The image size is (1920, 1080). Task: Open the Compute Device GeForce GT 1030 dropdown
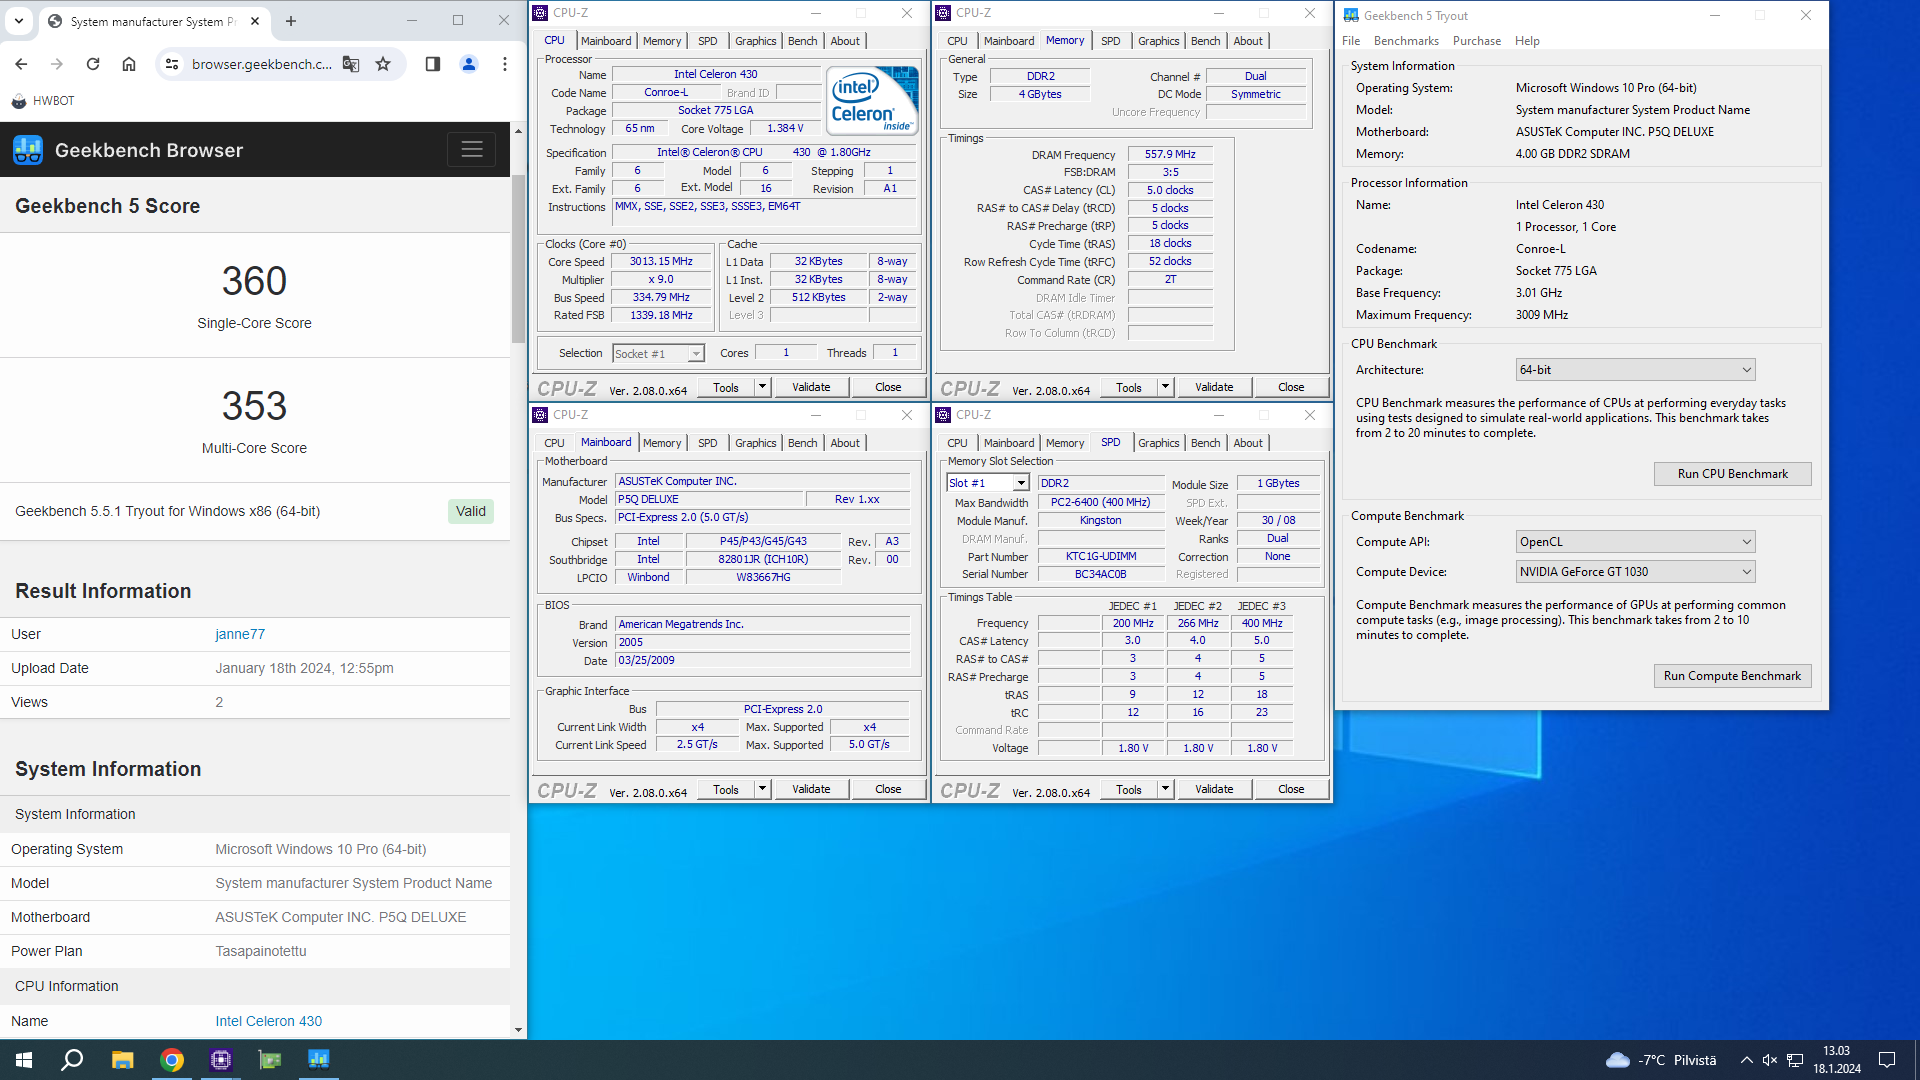(x=1635, y=572)
